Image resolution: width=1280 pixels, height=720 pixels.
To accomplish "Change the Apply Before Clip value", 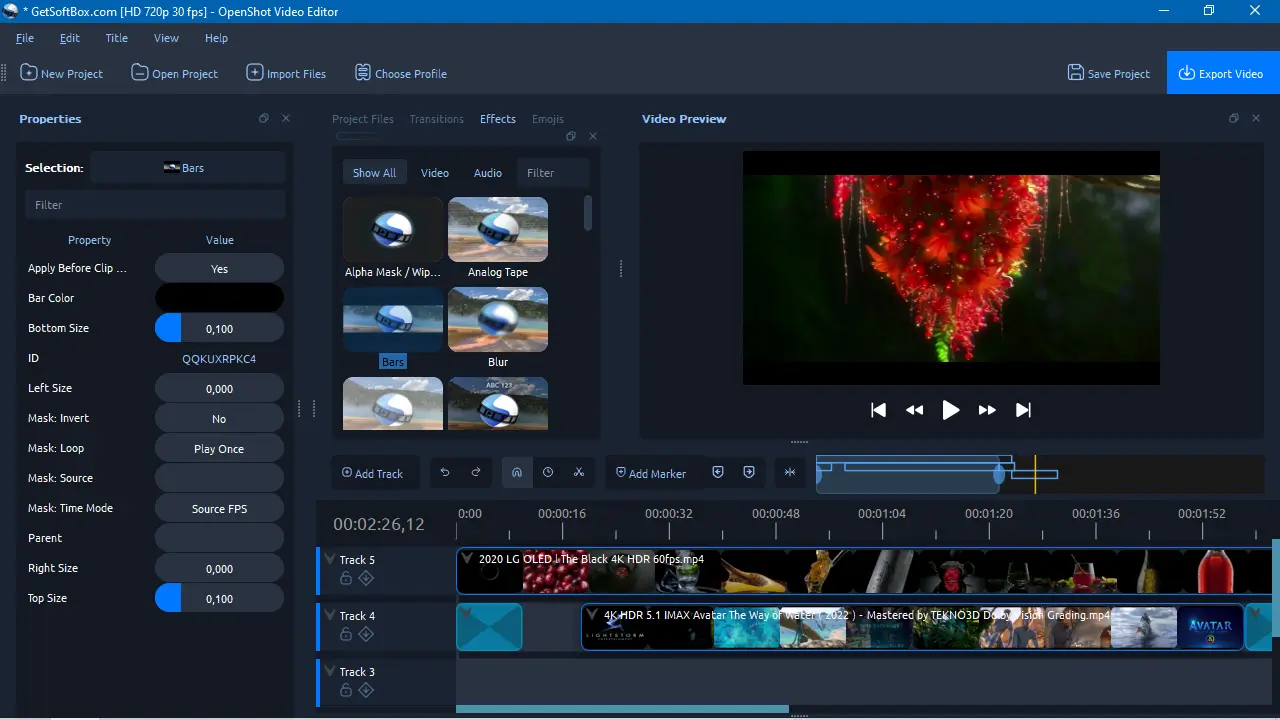I will tap(219, 268).
